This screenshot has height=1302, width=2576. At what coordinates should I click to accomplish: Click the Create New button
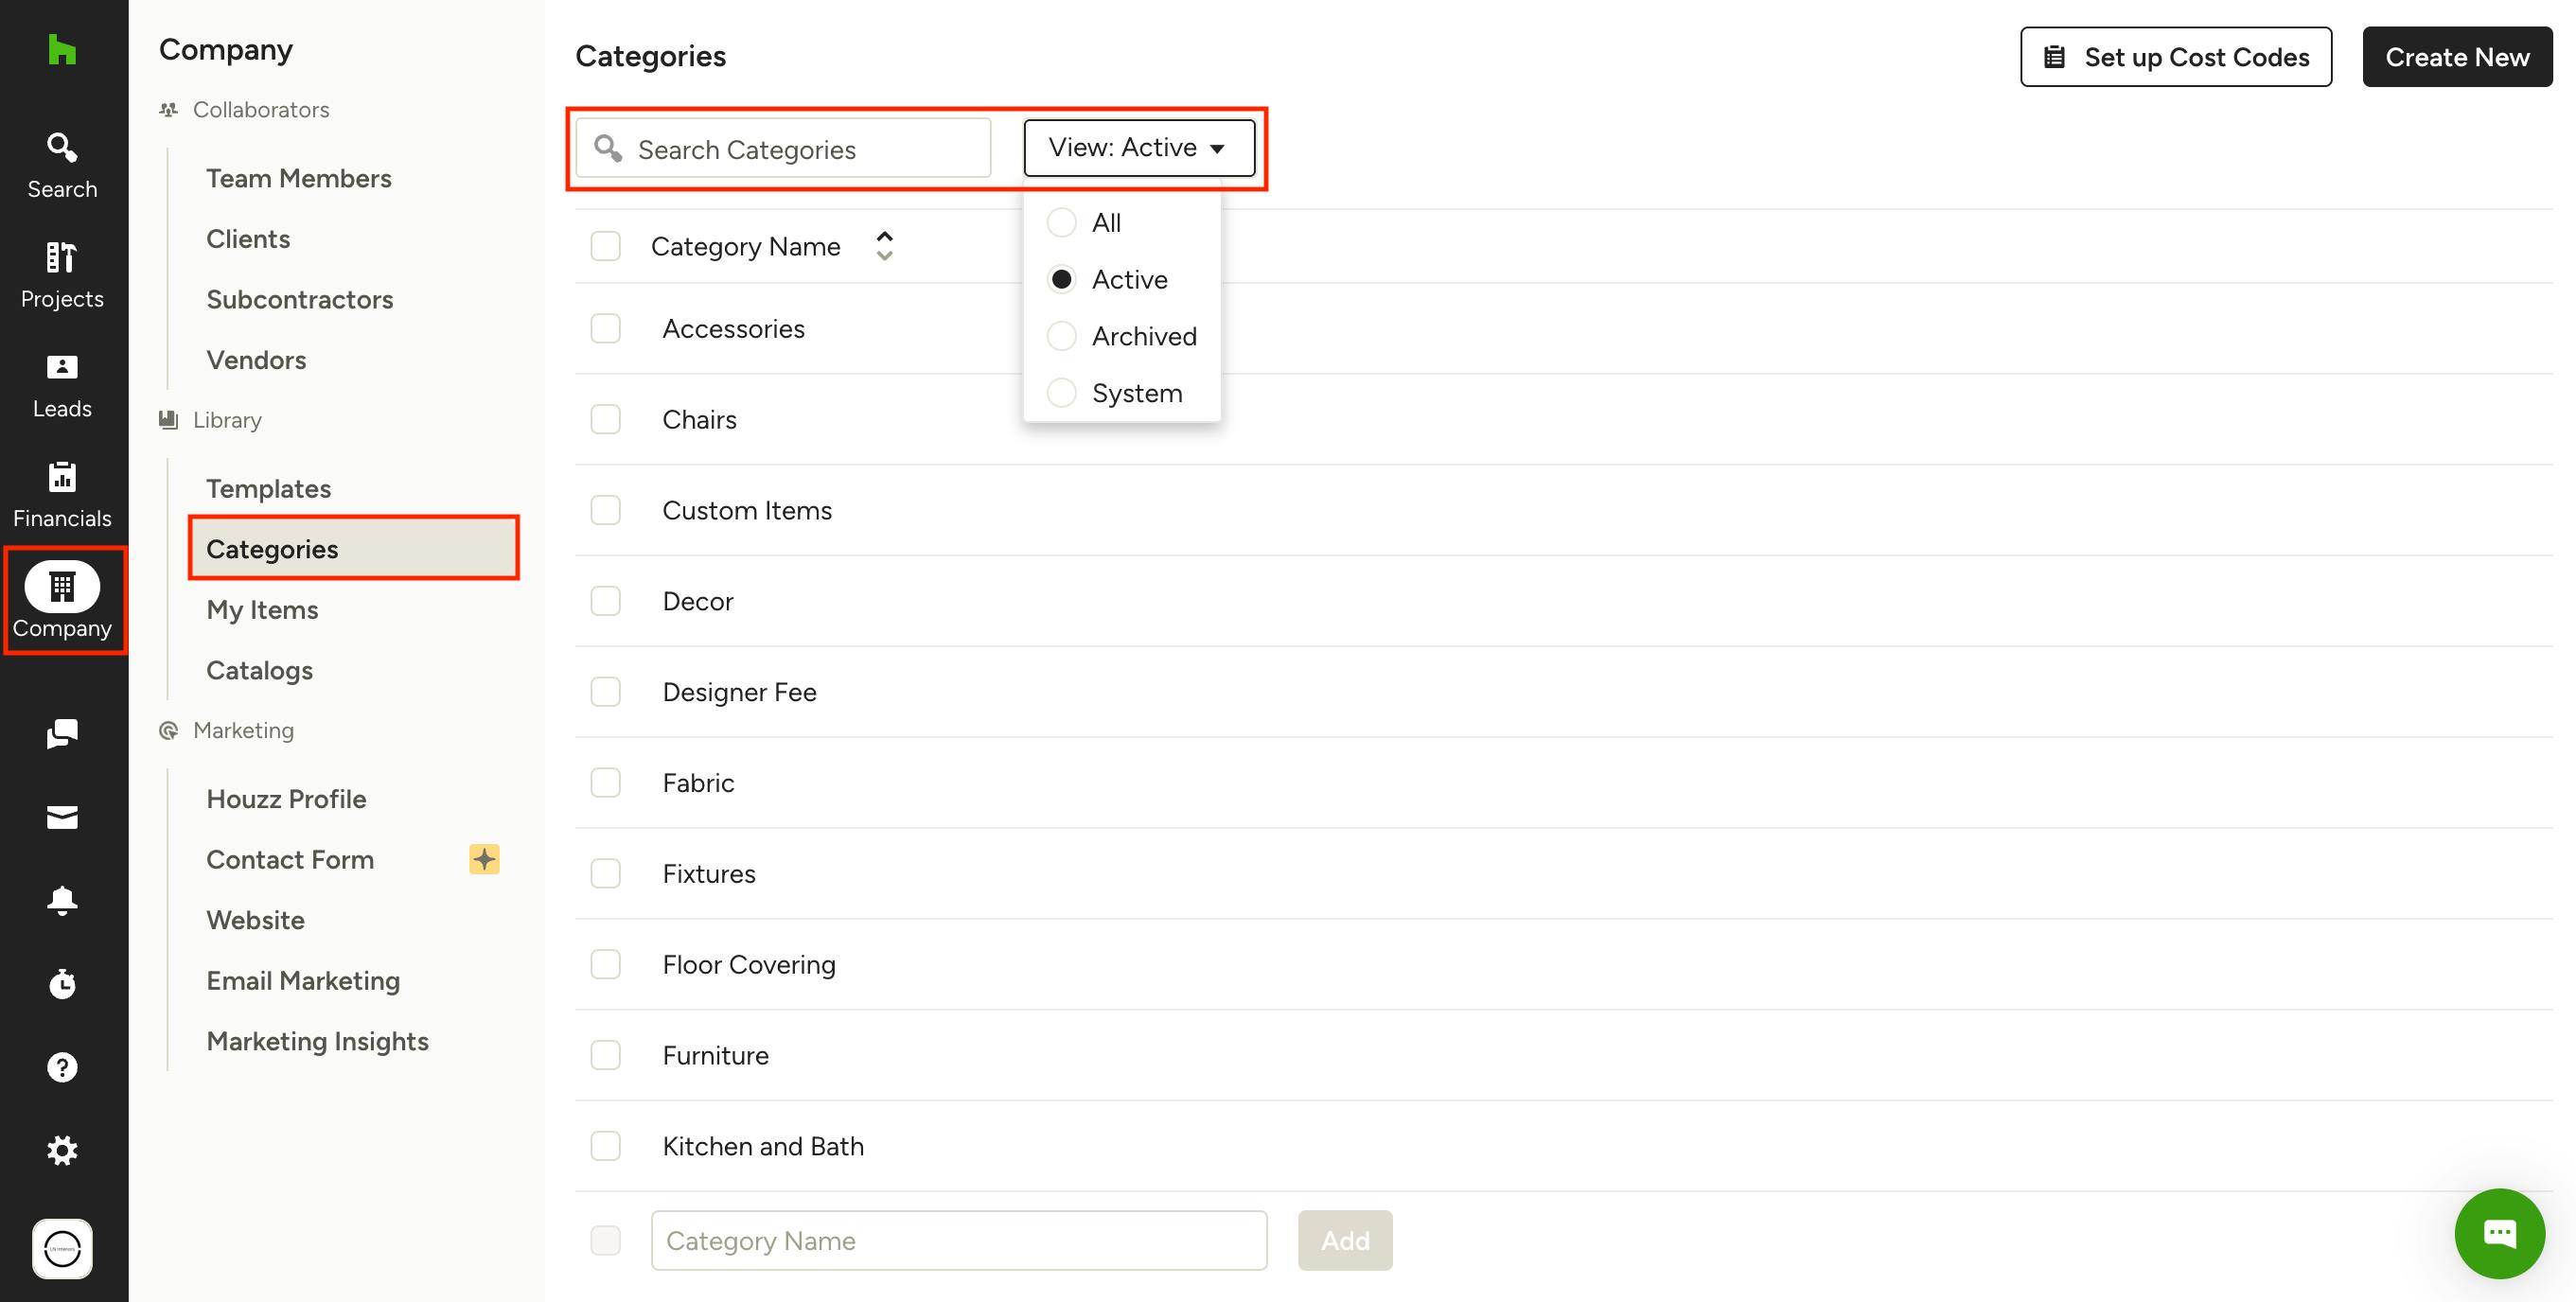[2456, 57]
